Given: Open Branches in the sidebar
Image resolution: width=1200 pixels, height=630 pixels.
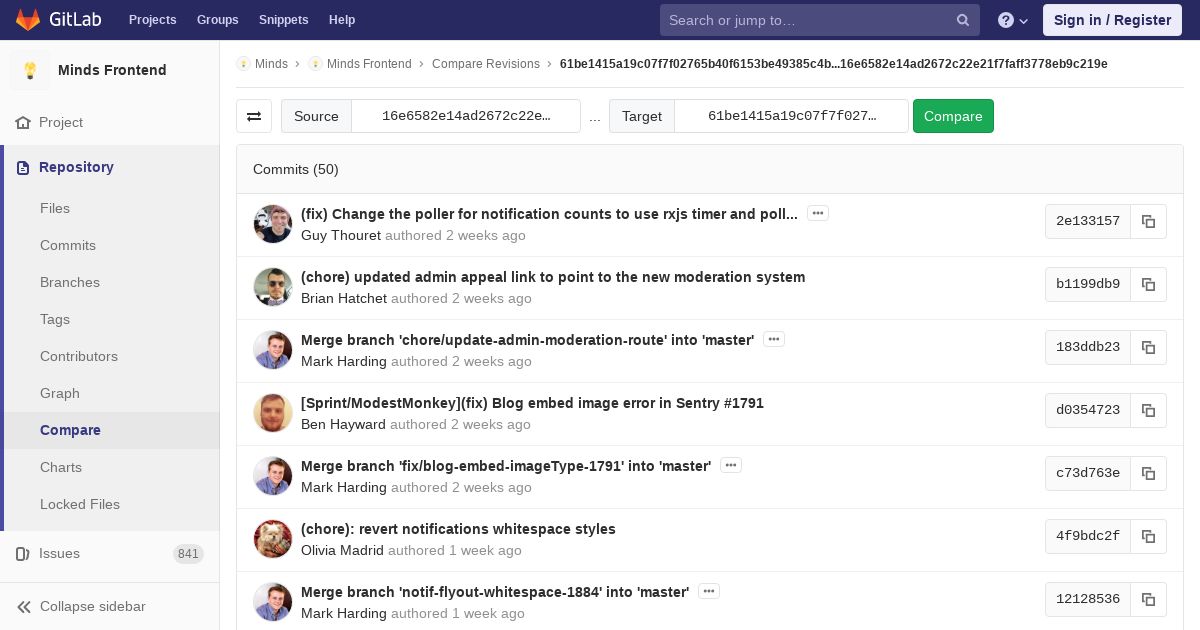Looking at the screenshot, I should click(70, 282).
